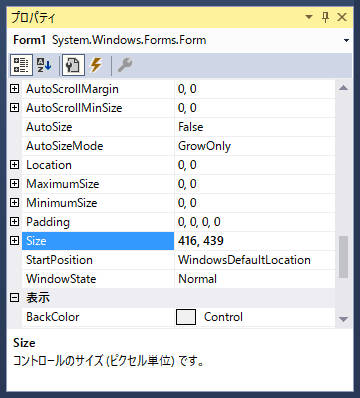360x398 pixels.
Task: Click the scrollbar down arrow
Action: (x=343, y=319)
